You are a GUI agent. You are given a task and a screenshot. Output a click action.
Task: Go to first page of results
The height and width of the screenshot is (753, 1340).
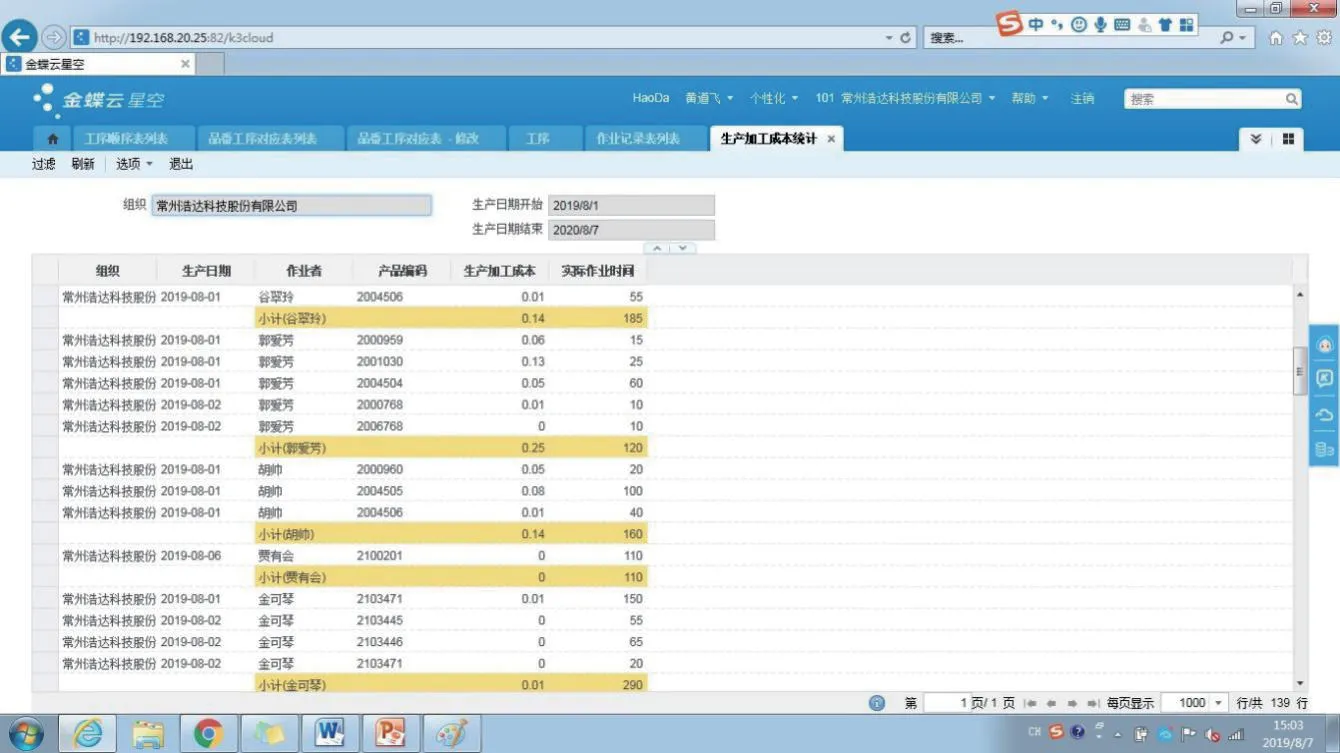point(1031,703)
